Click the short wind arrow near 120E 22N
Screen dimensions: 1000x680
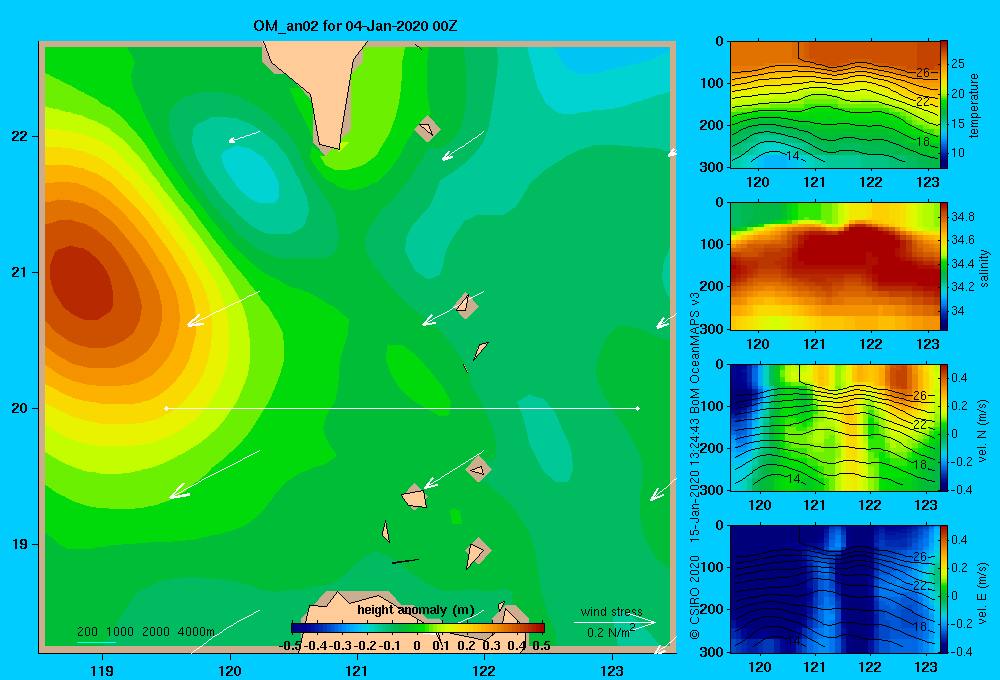tap(244, 137)
